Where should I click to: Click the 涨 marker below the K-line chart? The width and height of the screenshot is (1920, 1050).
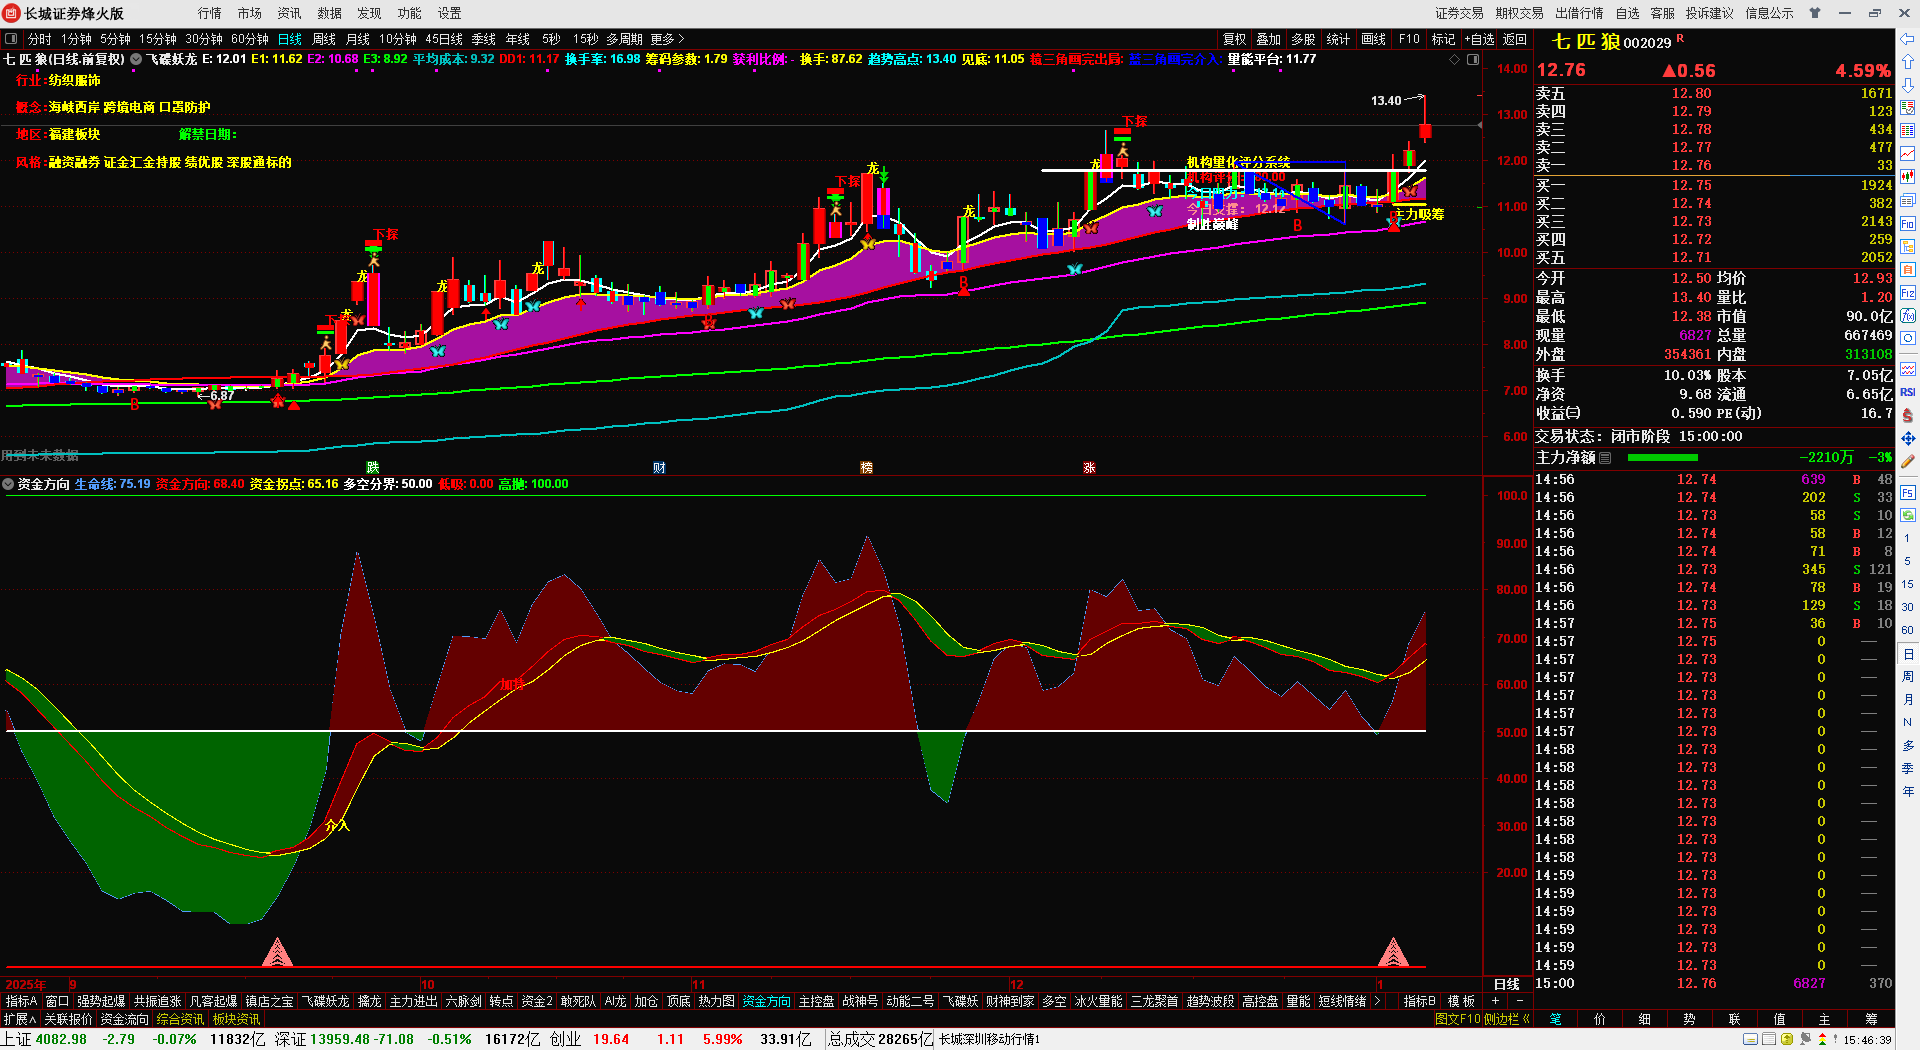(x=1089, y=468)
